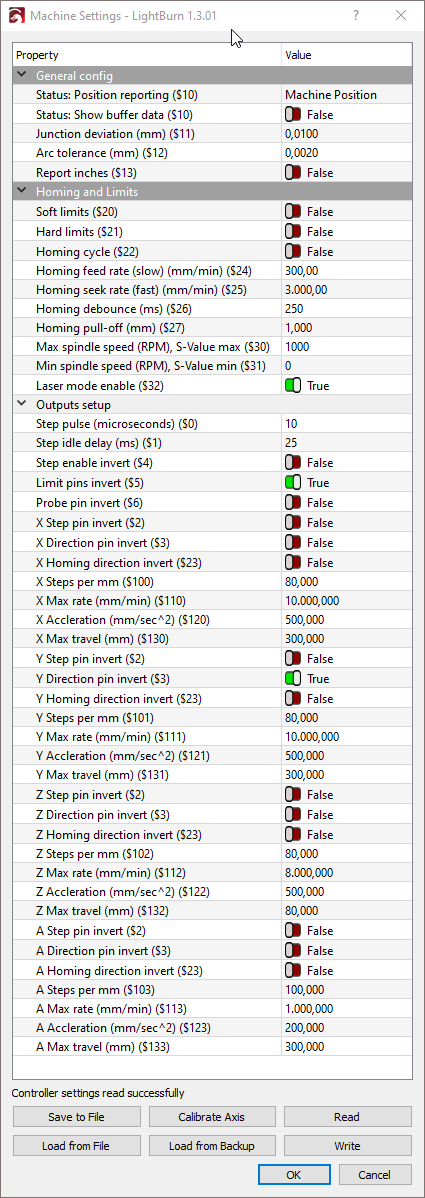Click Write to send settings
425x1198 pixels.
pyautogui.click(x=347, y=1145)
